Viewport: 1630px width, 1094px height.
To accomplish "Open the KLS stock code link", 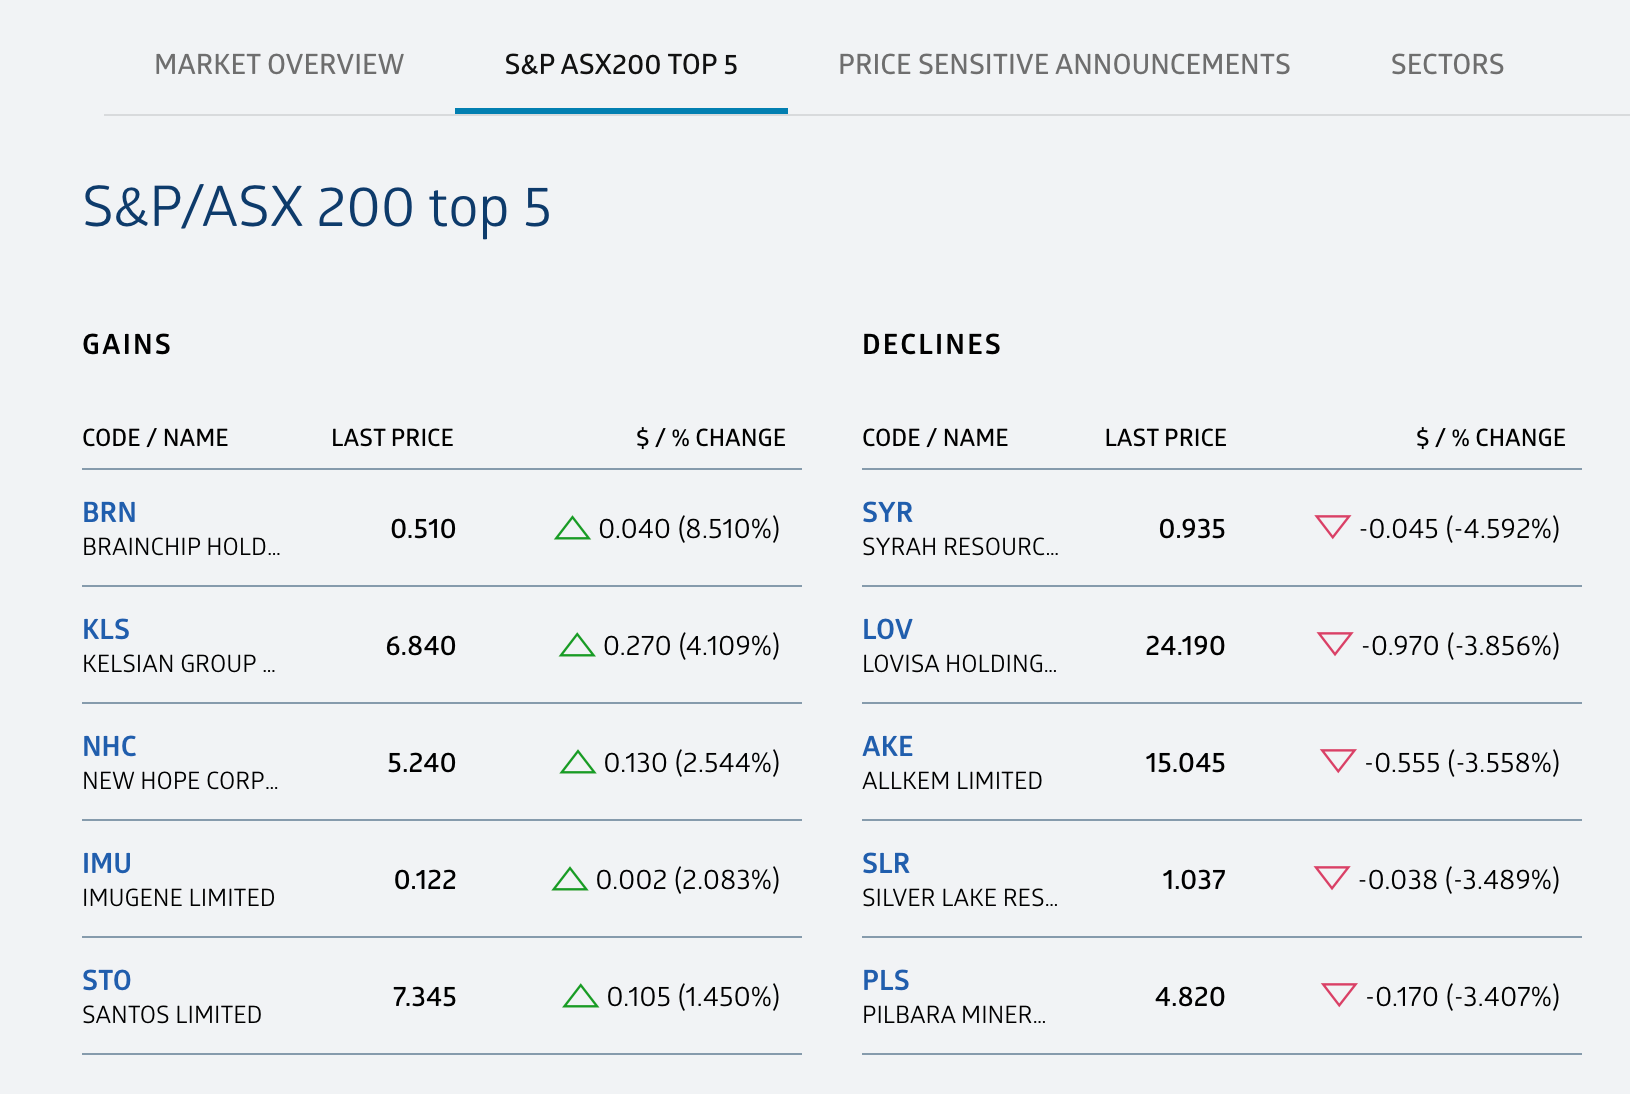I will coord(106,629).
